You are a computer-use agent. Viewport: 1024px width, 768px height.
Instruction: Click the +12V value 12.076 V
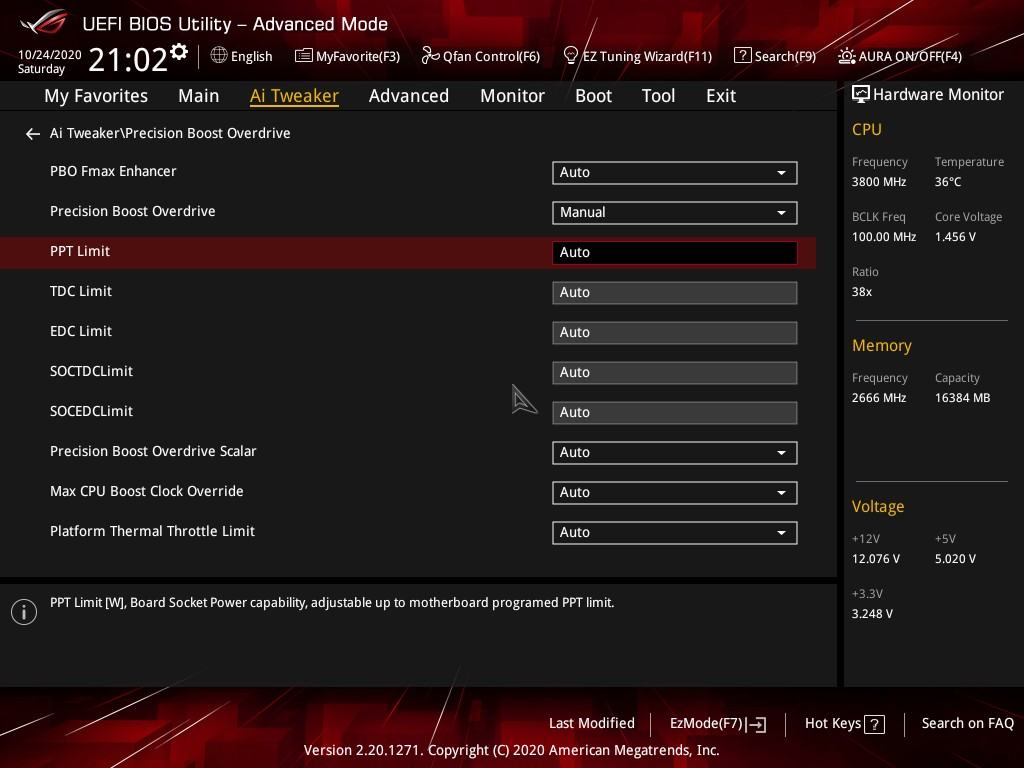[x=875, y=559]
